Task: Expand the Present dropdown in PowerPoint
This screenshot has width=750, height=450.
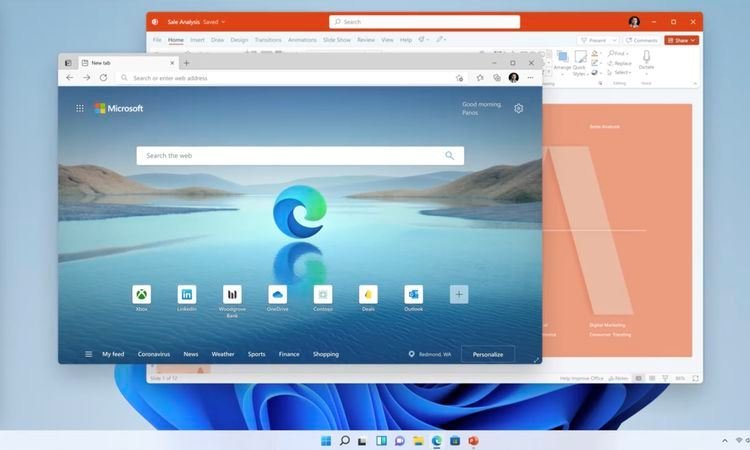Action: tap(613, 40)
